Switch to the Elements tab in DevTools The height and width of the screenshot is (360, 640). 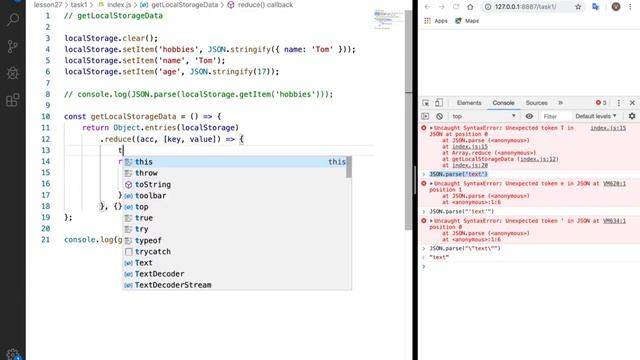(x=469, y=103)
